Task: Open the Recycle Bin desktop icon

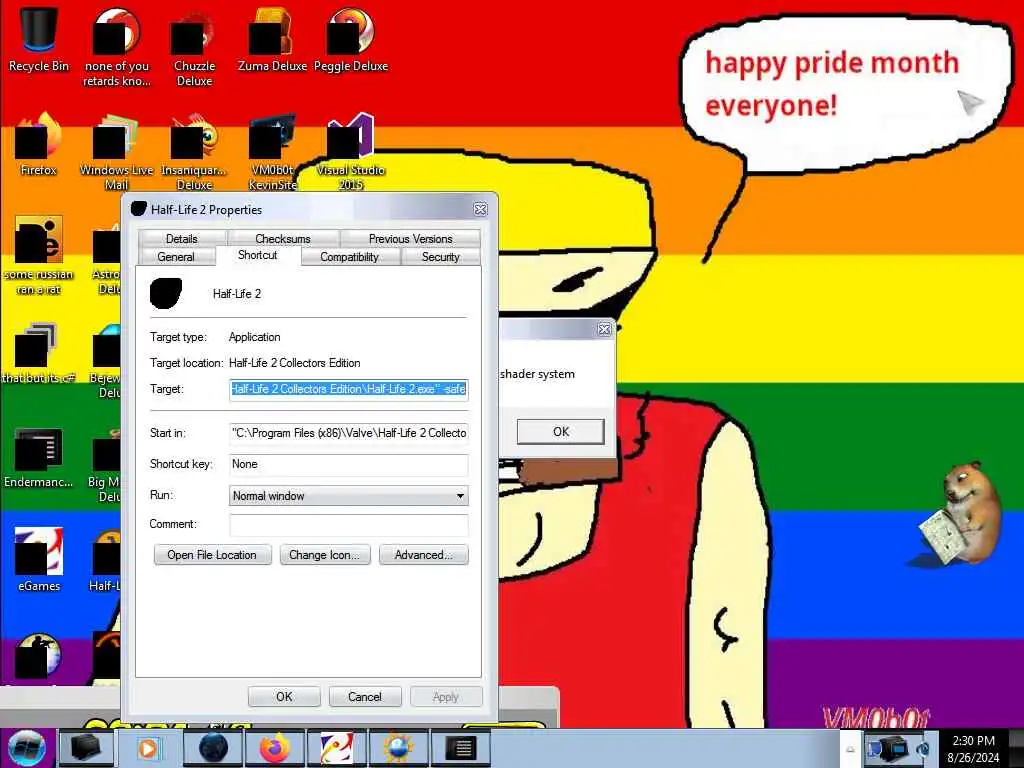Action: [x=39, y=39]
